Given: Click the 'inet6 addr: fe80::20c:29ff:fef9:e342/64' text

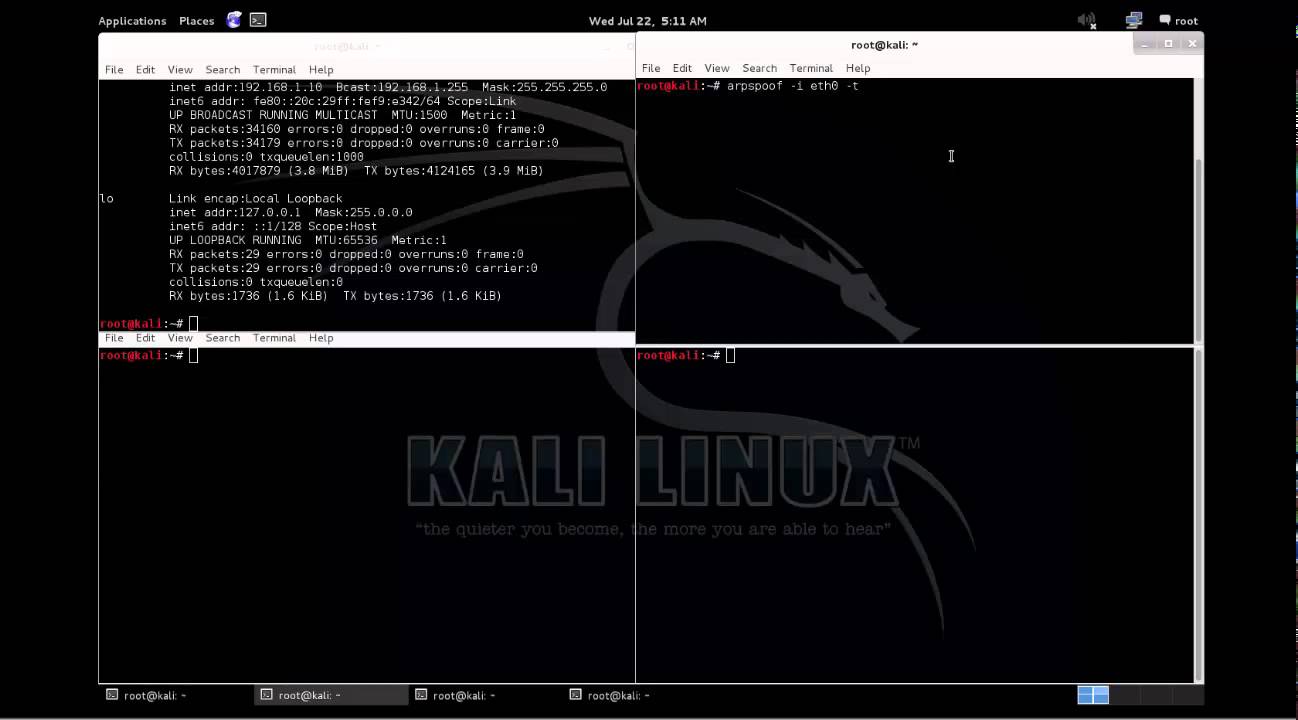Looking at the screenshot, I should point(304,101).
